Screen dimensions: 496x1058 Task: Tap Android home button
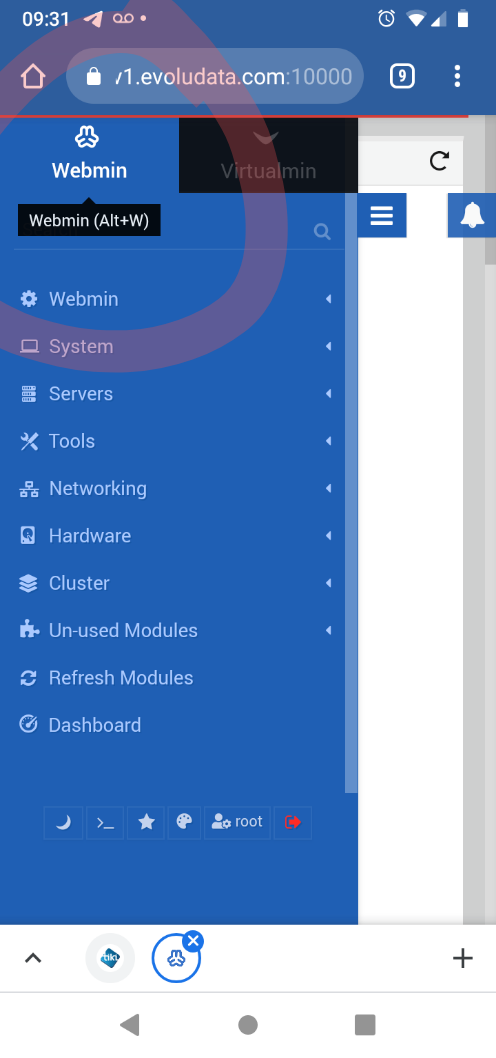point(248,1025)
